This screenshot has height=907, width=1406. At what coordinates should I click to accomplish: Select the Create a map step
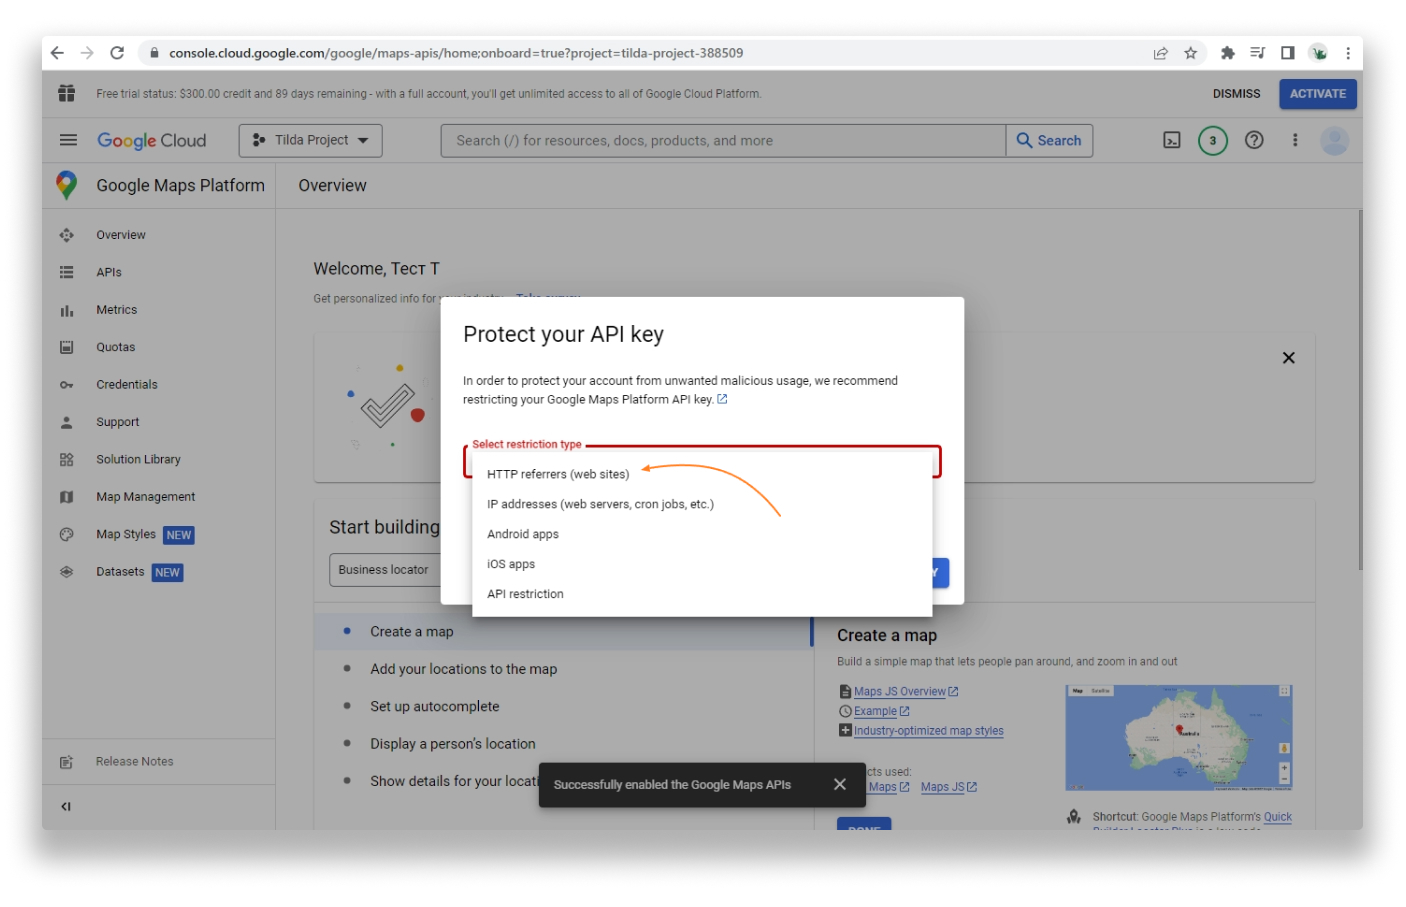click(x=412, y=632)
